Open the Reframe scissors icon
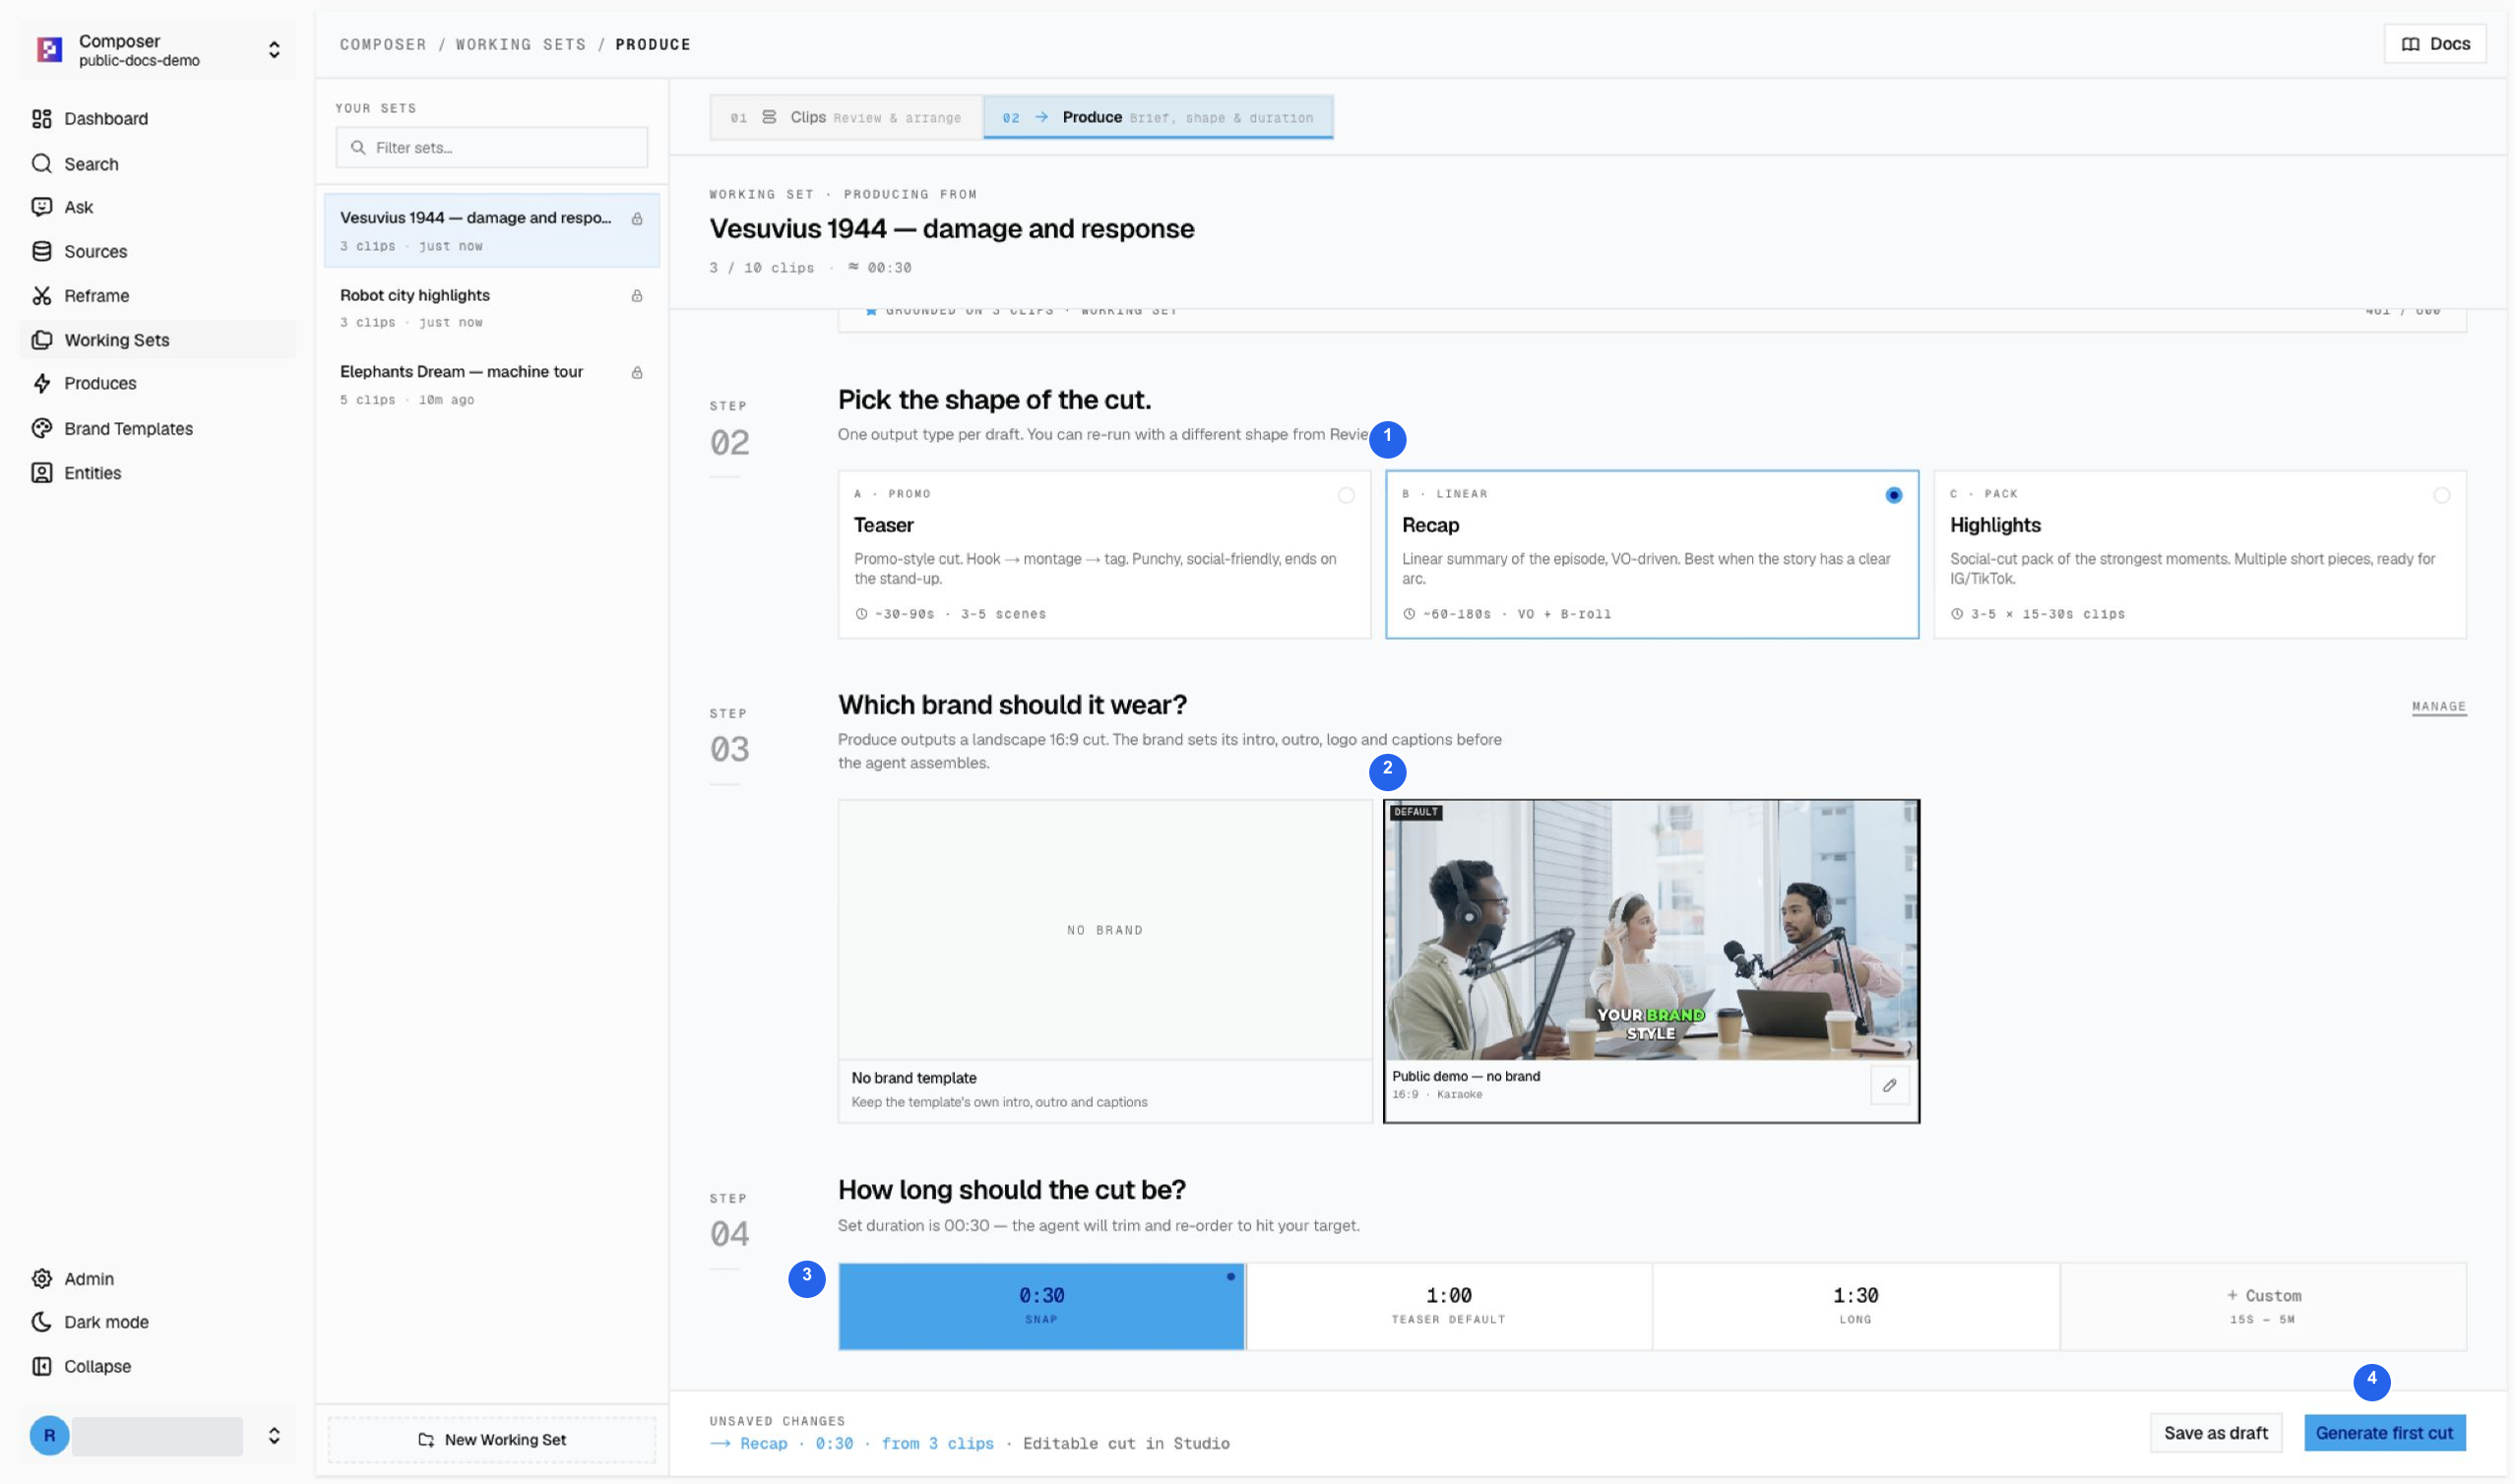Viewport: 2515px width, 1484px height. click(x=41, y=296)
